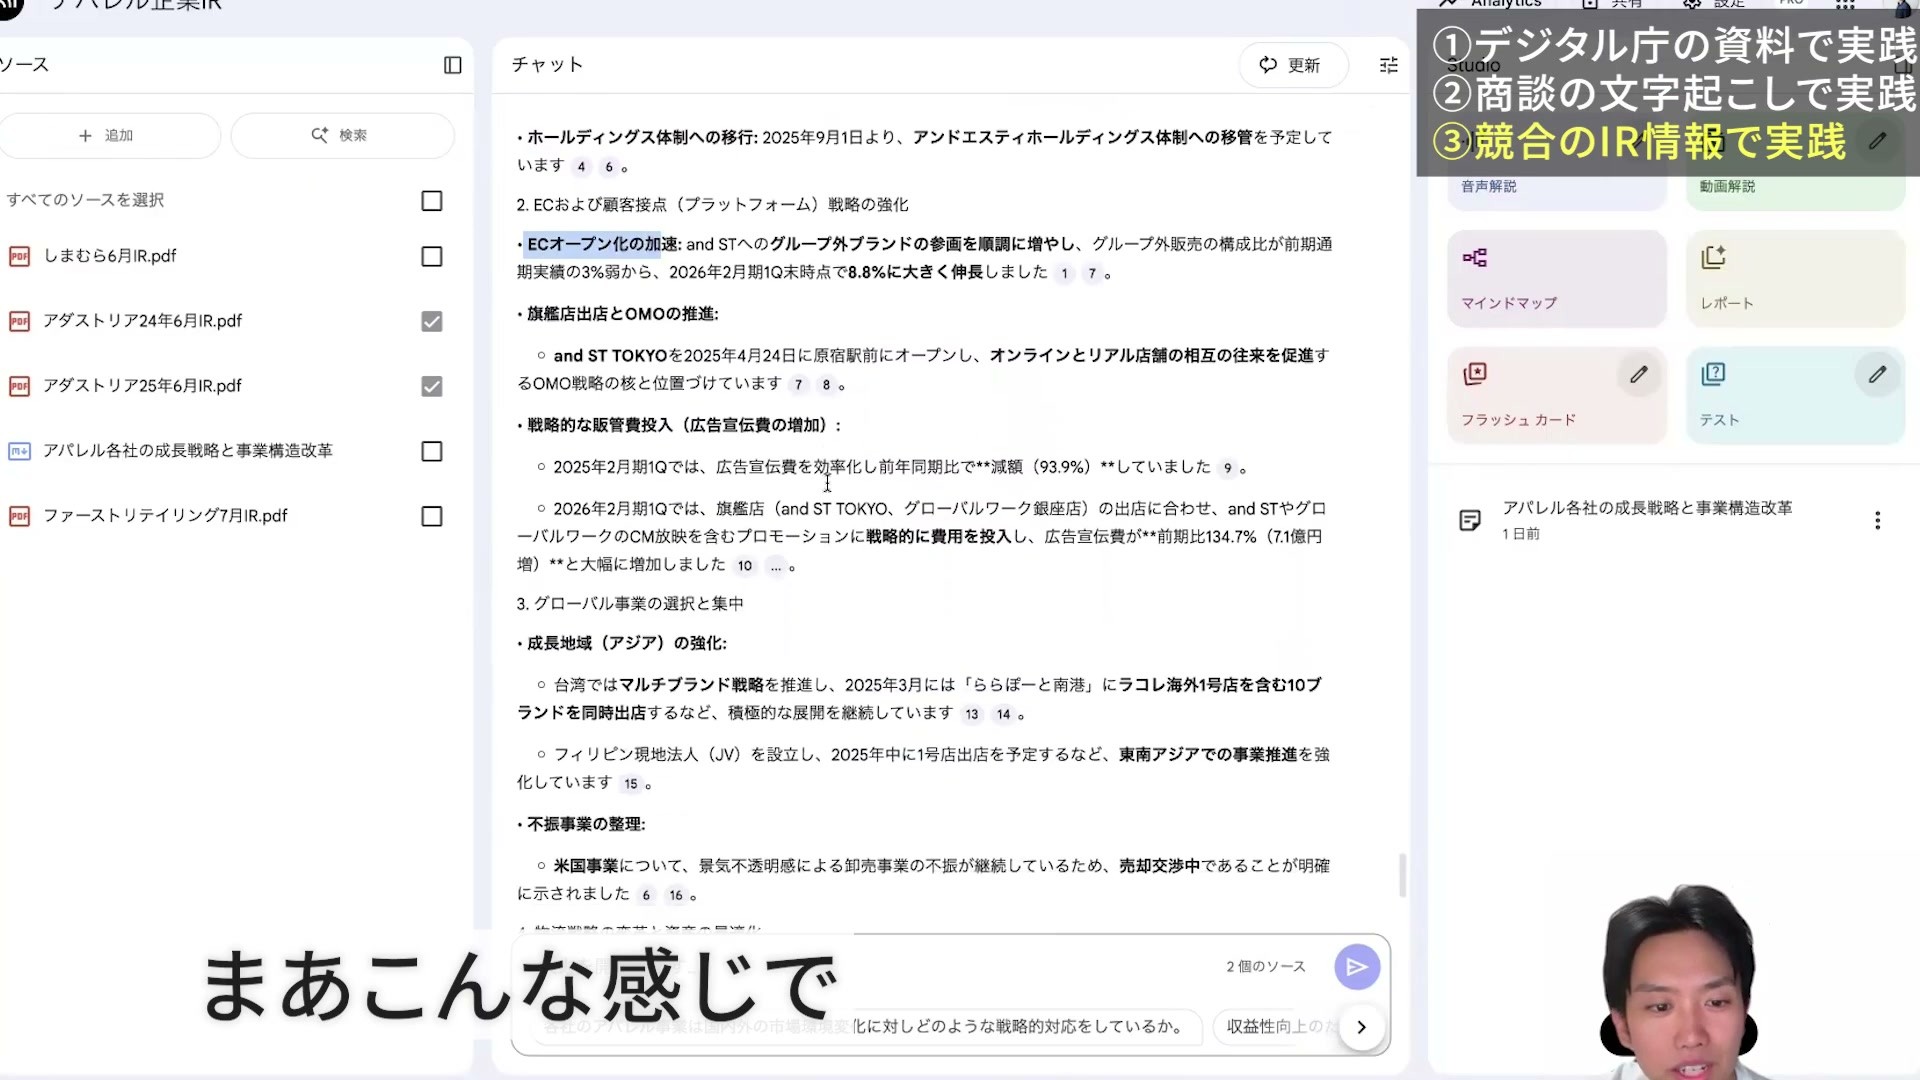The image size is (1920, 1080).
Task: Select the チャット panel header
Action: pyautogui.click(x=547, y=65)
